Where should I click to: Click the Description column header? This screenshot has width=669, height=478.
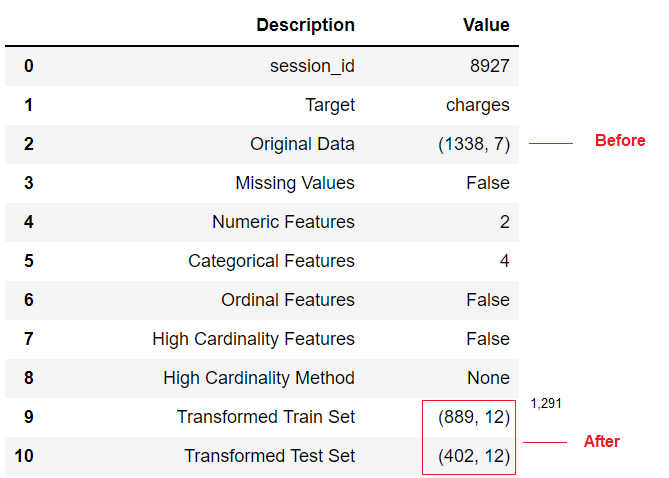coord(305,25)
